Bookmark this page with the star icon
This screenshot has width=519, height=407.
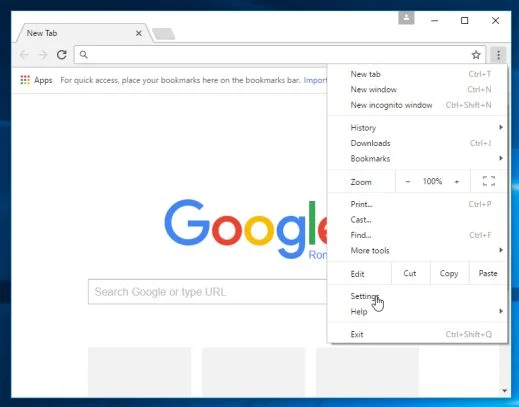(476, 55)
